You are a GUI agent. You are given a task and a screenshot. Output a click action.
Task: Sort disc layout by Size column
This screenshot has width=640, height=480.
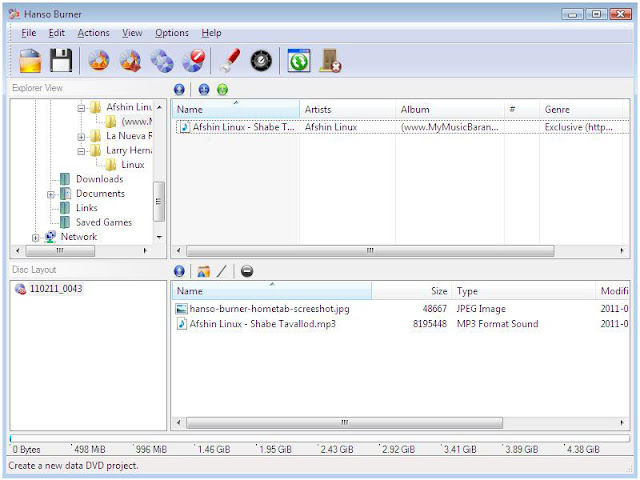point(411,291)
